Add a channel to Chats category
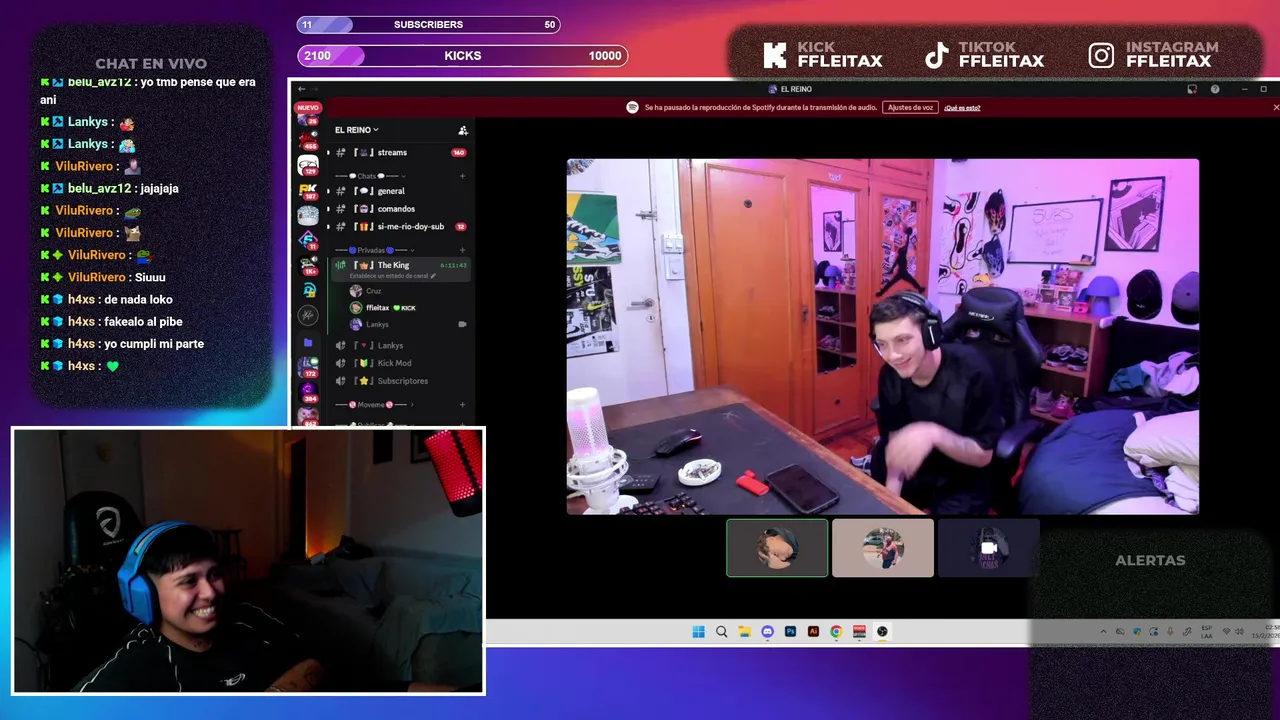 [462, 176]
